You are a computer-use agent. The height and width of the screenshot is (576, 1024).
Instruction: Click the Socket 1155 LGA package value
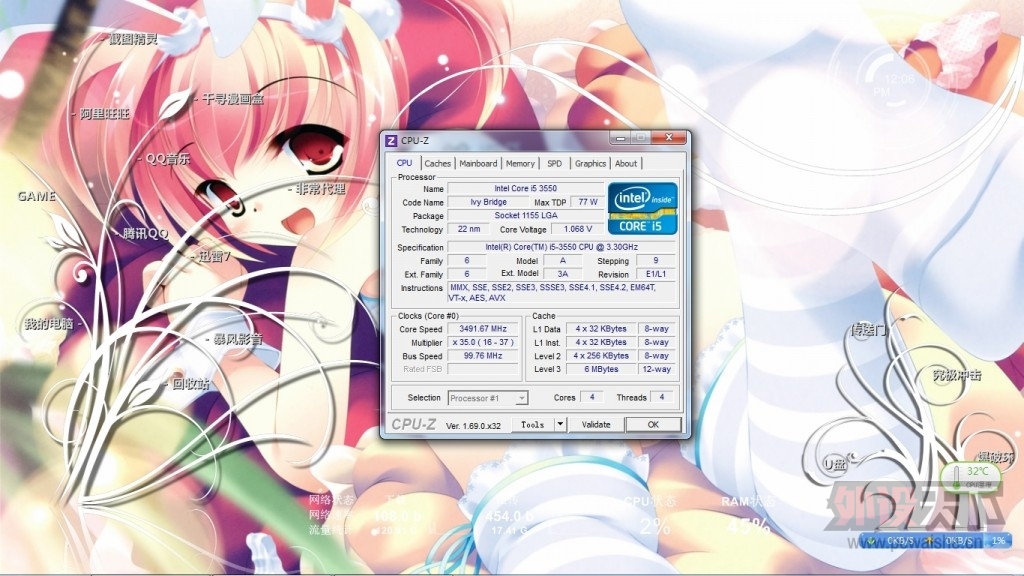pyautogui.click(x=526, y=216)
